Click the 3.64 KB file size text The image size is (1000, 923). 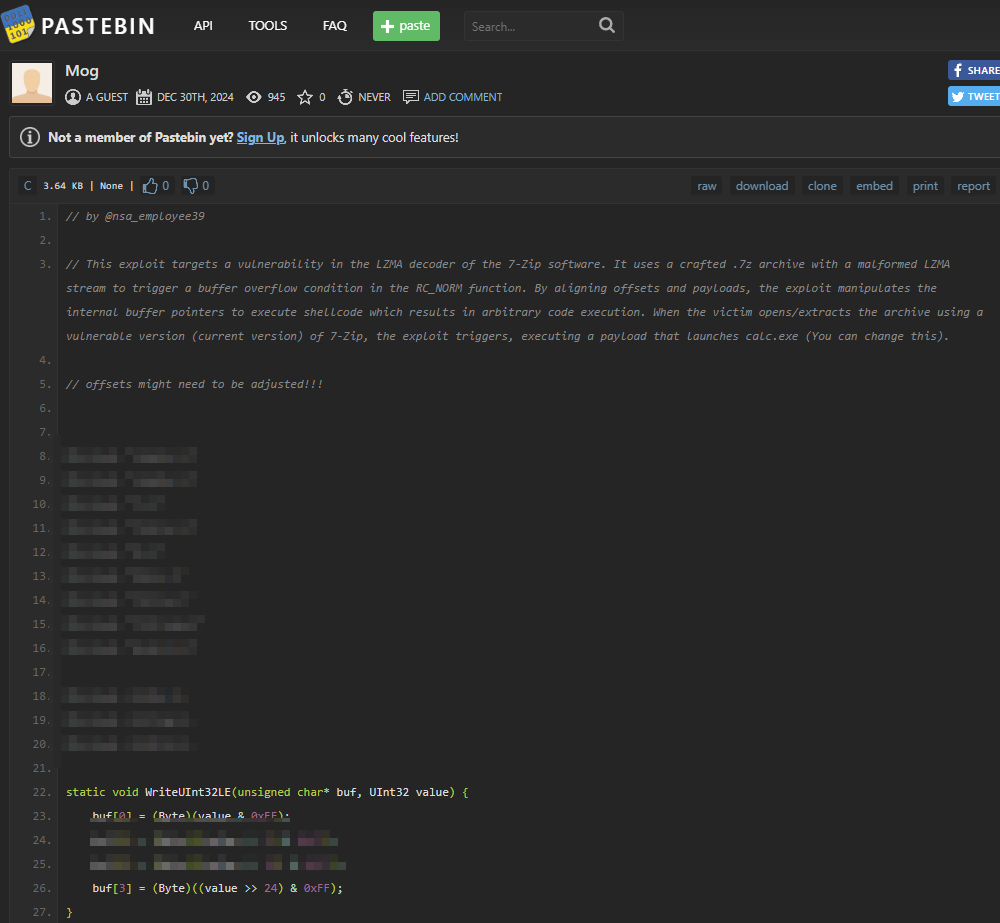(62, 186)
